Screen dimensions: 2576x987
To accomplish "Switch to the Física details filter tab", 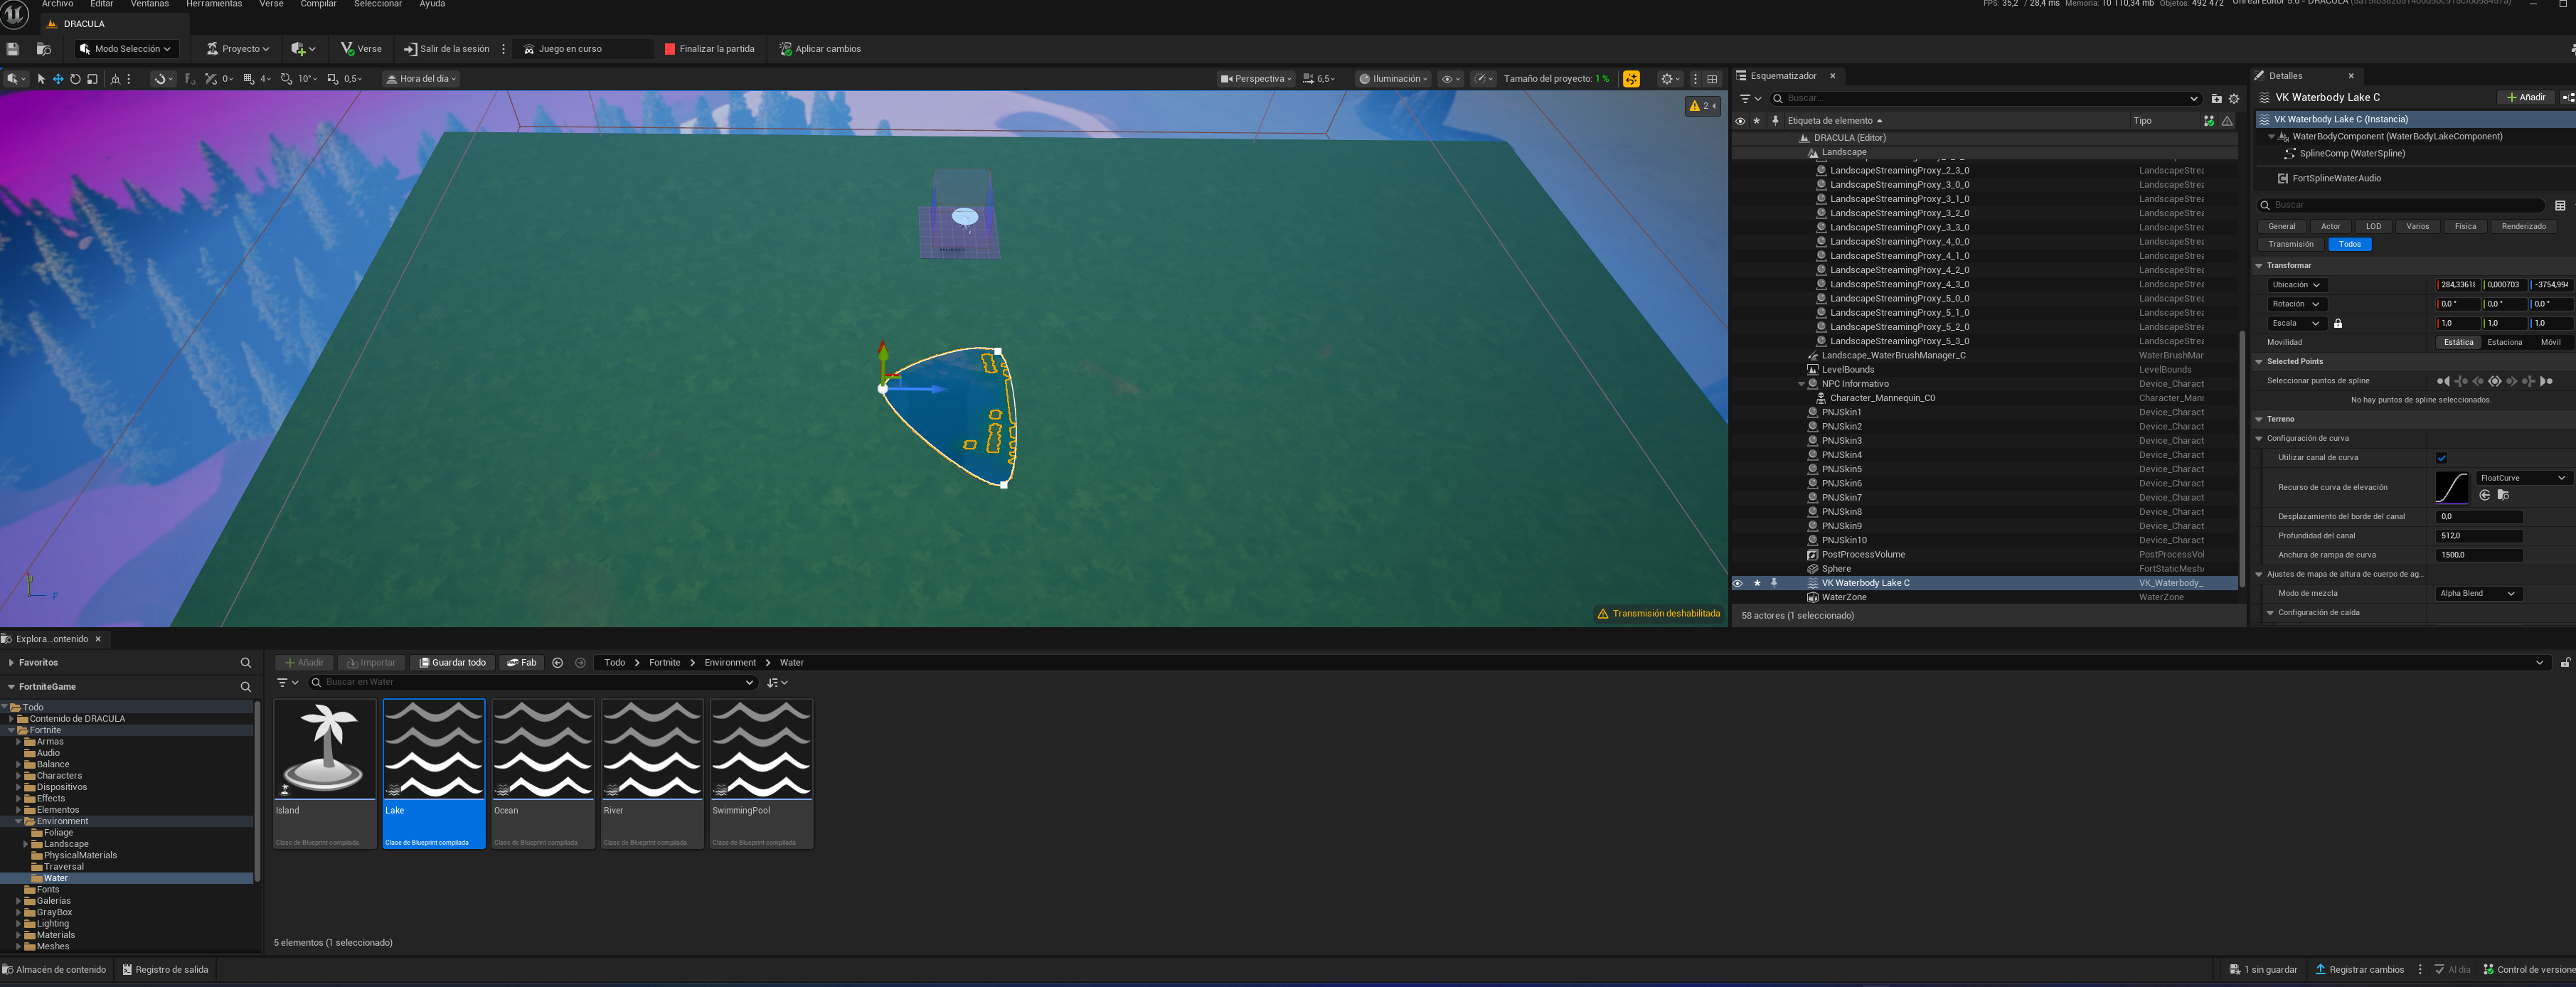I will pos(2465,227).
